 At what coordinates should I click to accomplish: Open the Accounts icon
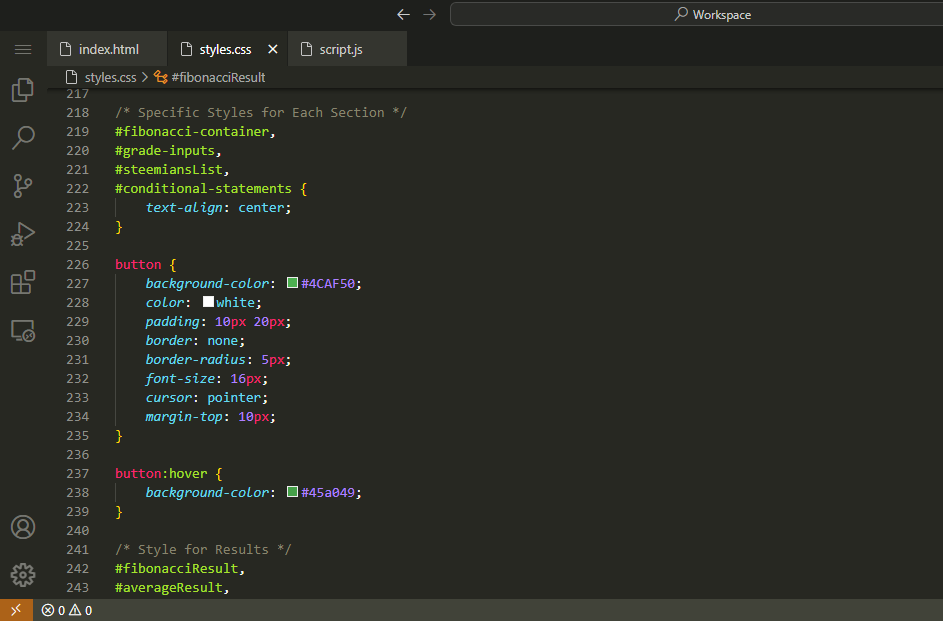coord(22,527)
